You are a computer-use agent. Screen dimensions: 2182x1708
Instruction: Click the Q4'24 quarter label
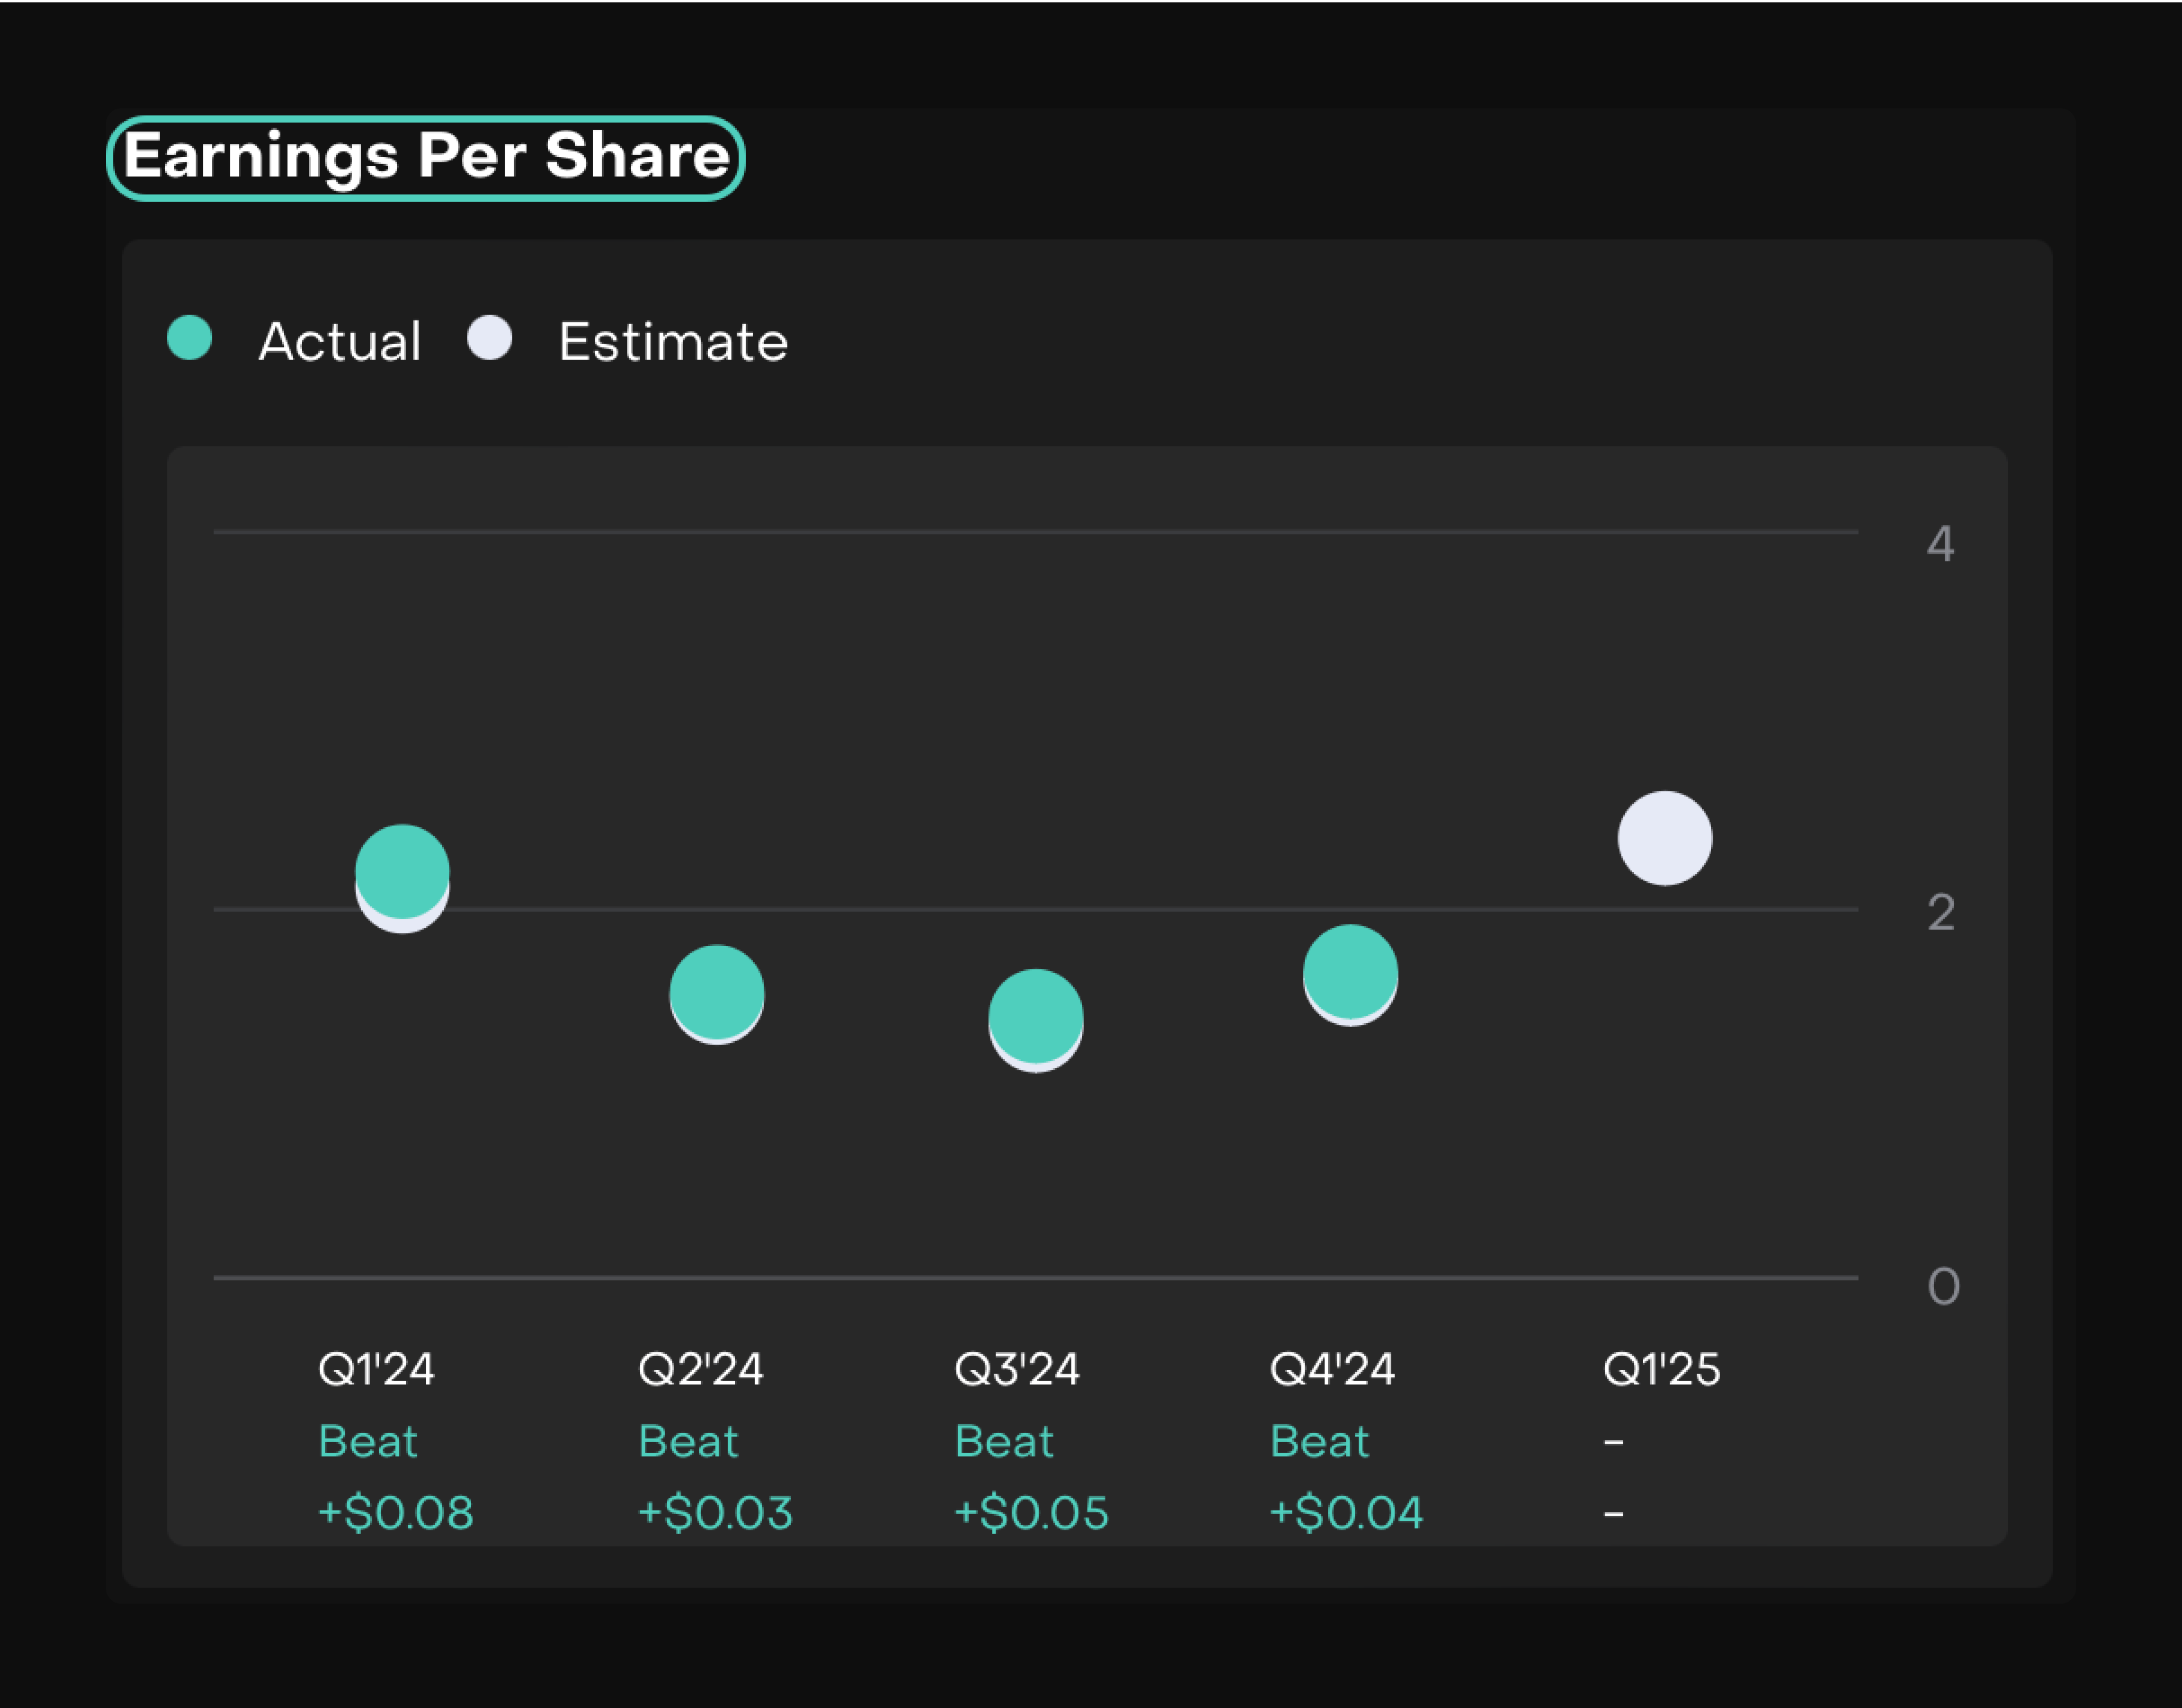[1332, 1369]
